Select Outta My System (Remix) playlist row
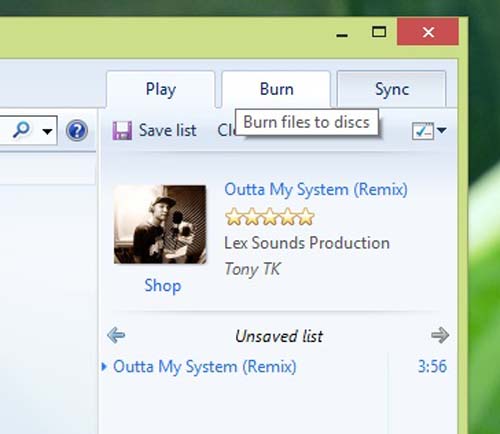 275,367
